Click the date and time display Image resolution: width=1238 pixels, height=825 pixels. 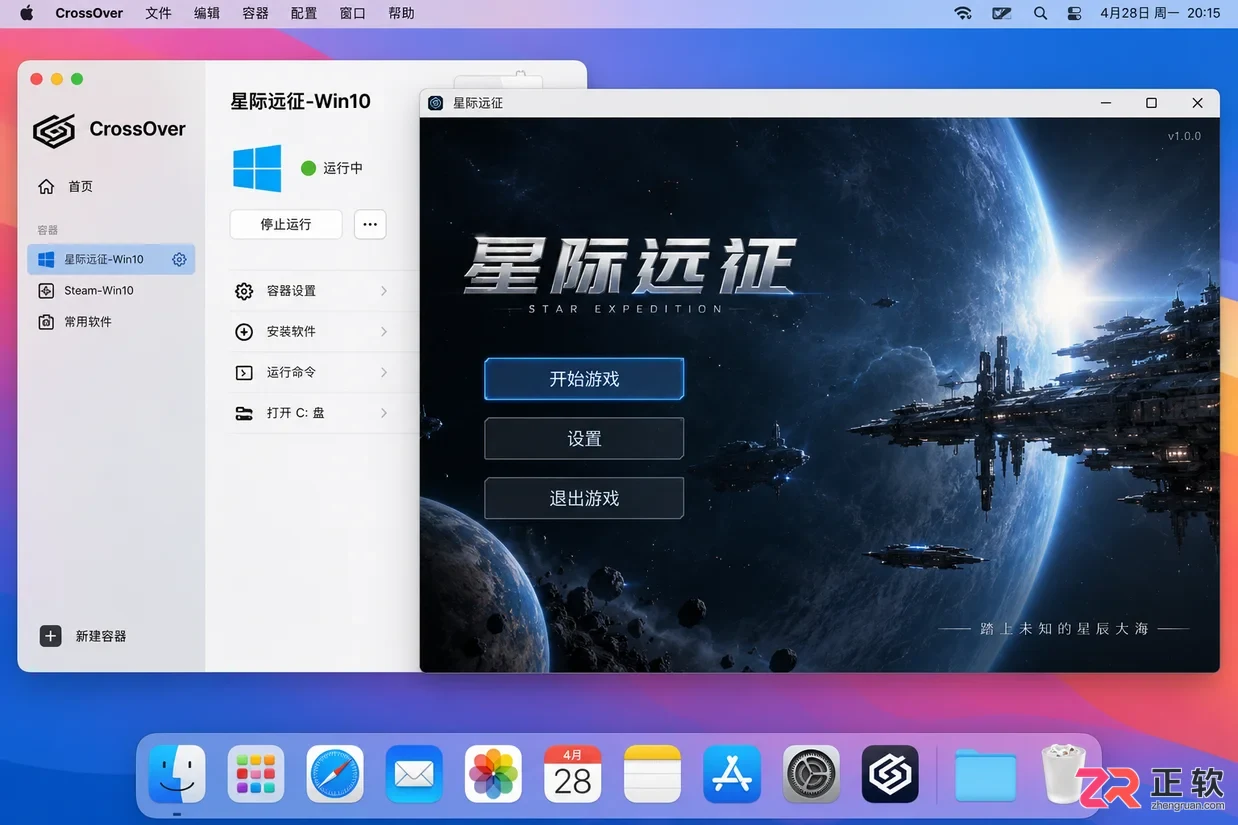tap(1160, 13)
